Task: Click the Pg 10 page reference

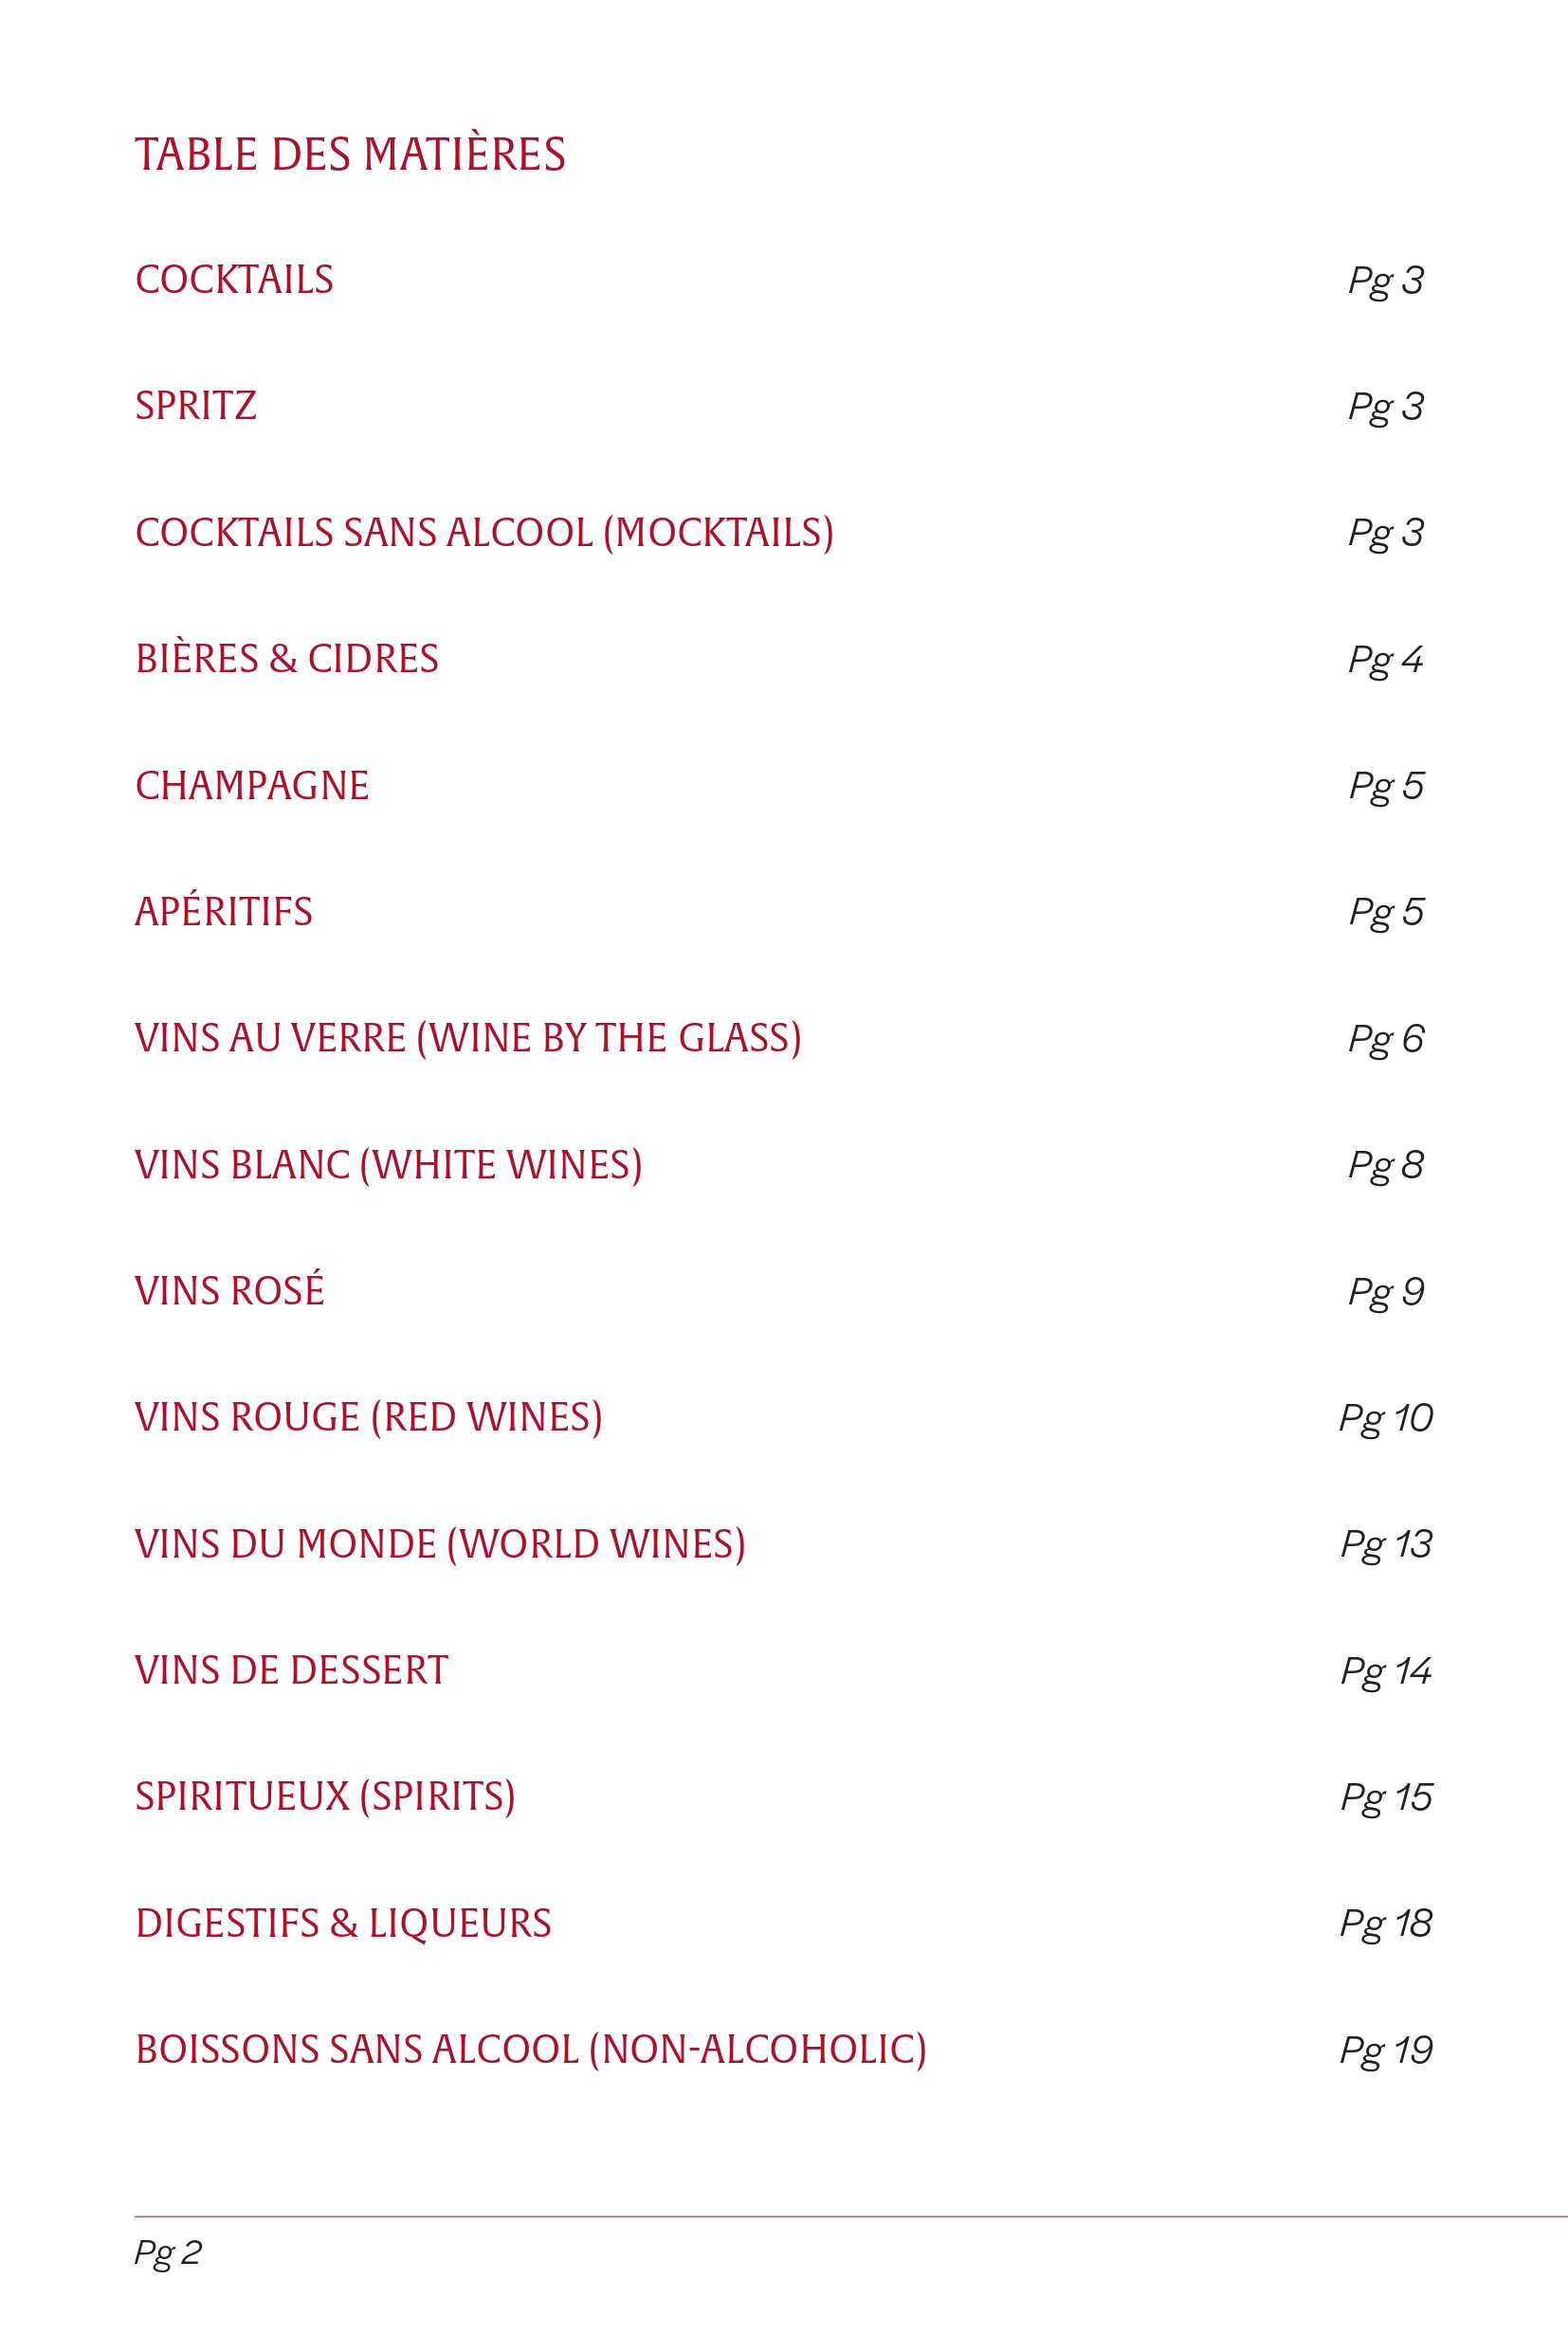Action: pyautogui.click(x=1385, y=1420)
